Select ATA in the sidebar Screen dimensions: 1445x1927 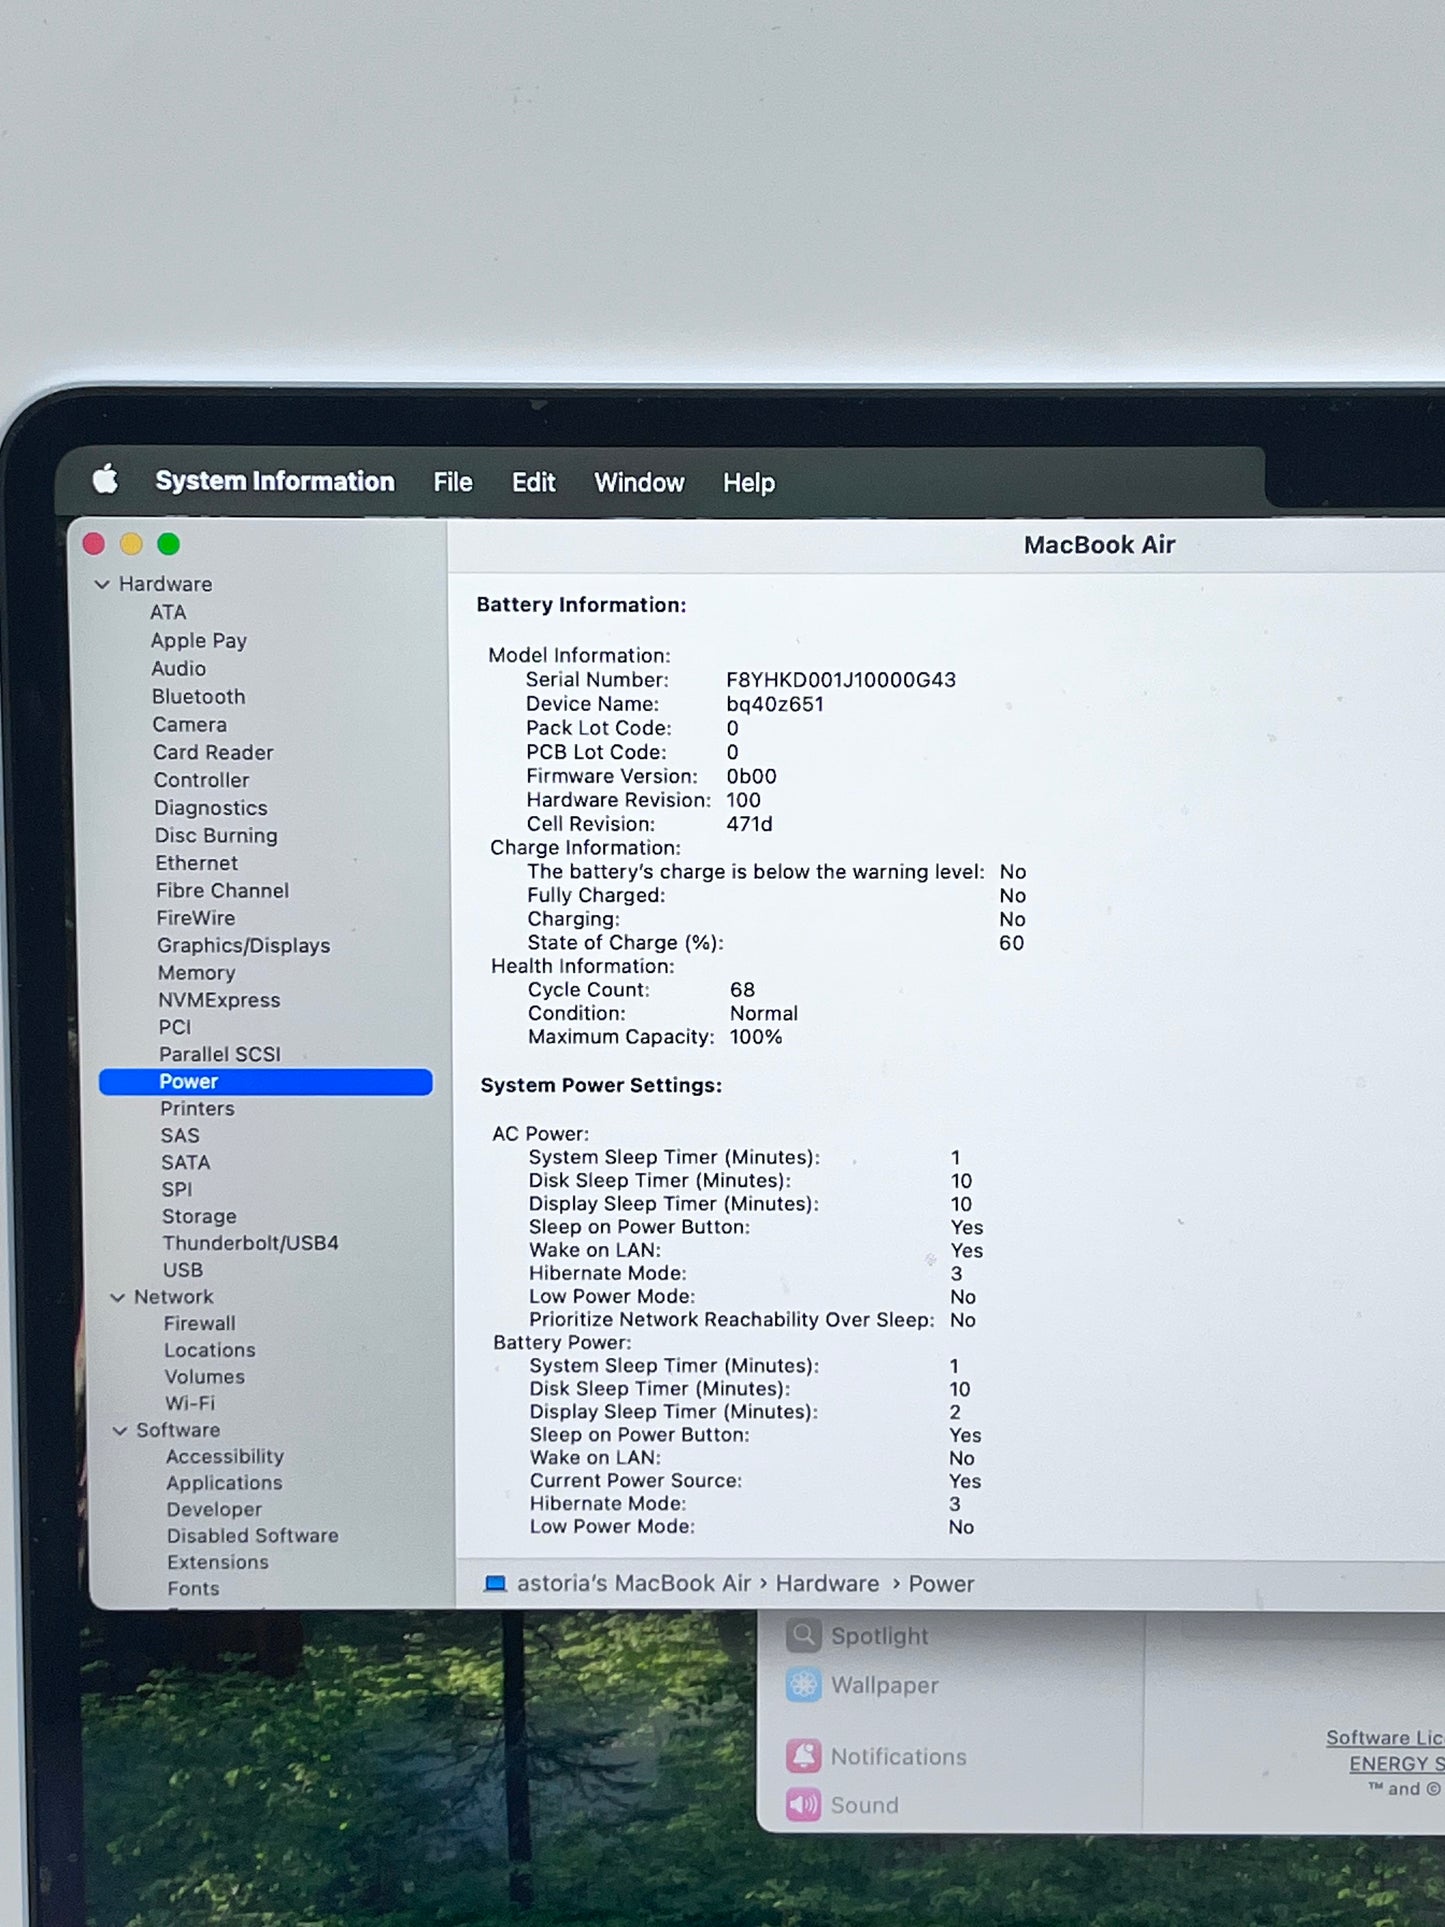[x=168, y=612]
